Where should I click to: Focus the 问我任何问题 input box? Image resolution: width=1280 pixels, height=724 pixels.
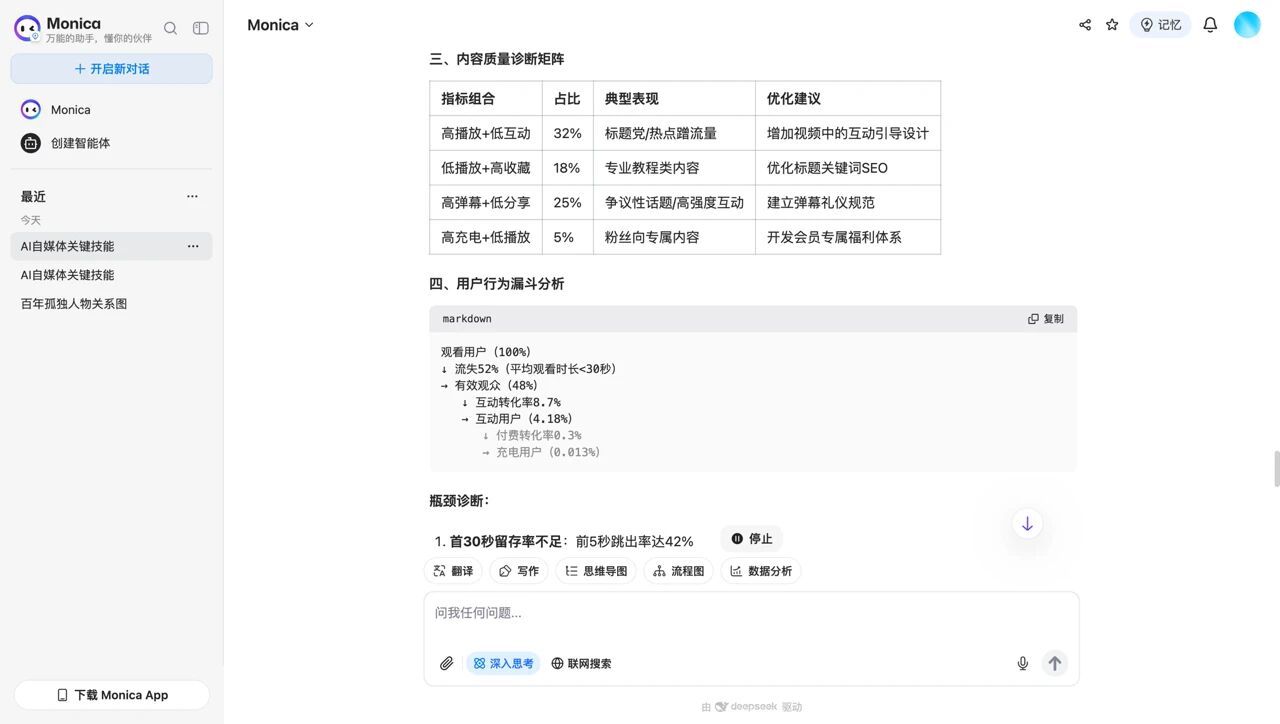pyautogui.click(x=751, y=614)
